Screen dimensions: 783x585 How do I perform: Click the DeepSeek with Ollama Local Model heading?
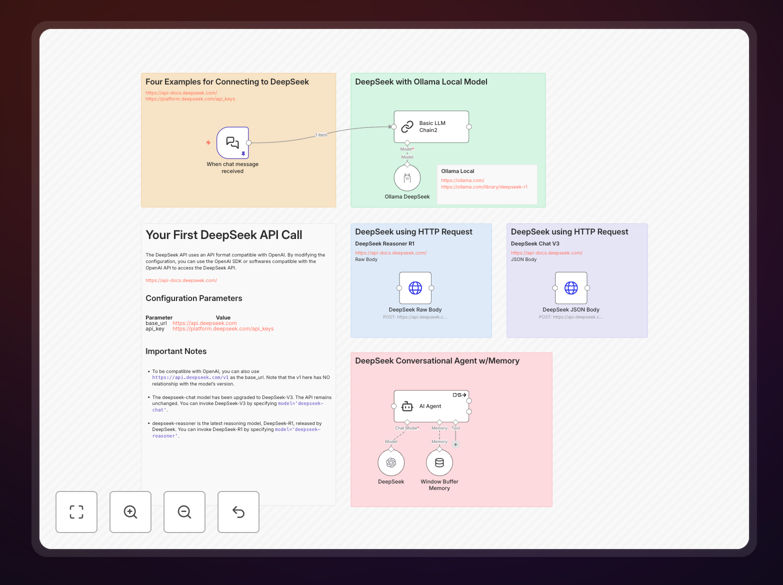pos(421,82)
